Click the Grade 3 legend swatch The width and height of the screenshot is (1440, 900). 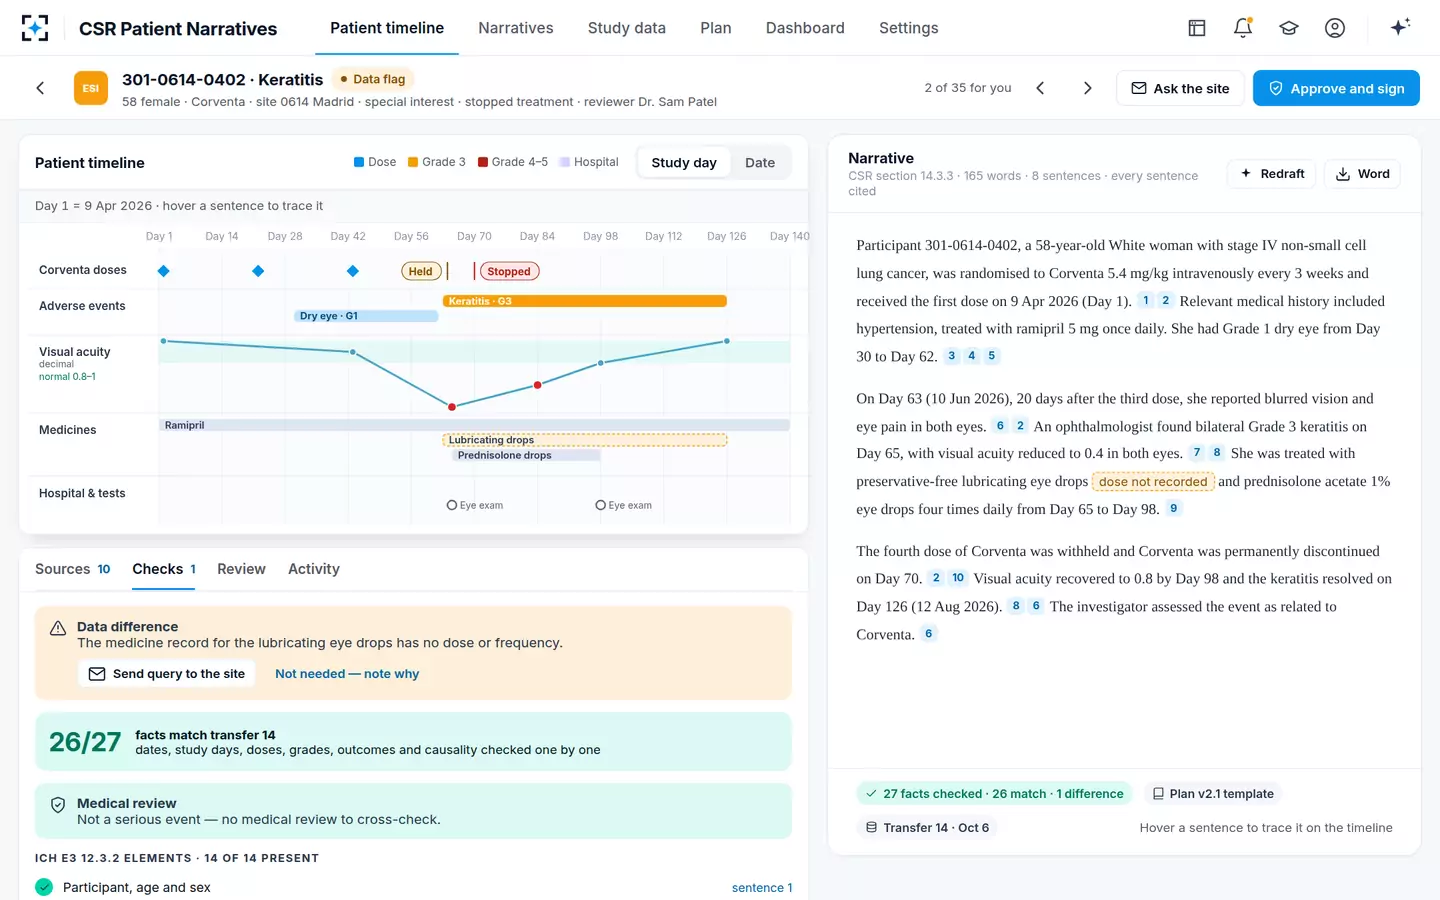(x=413, y=162)
